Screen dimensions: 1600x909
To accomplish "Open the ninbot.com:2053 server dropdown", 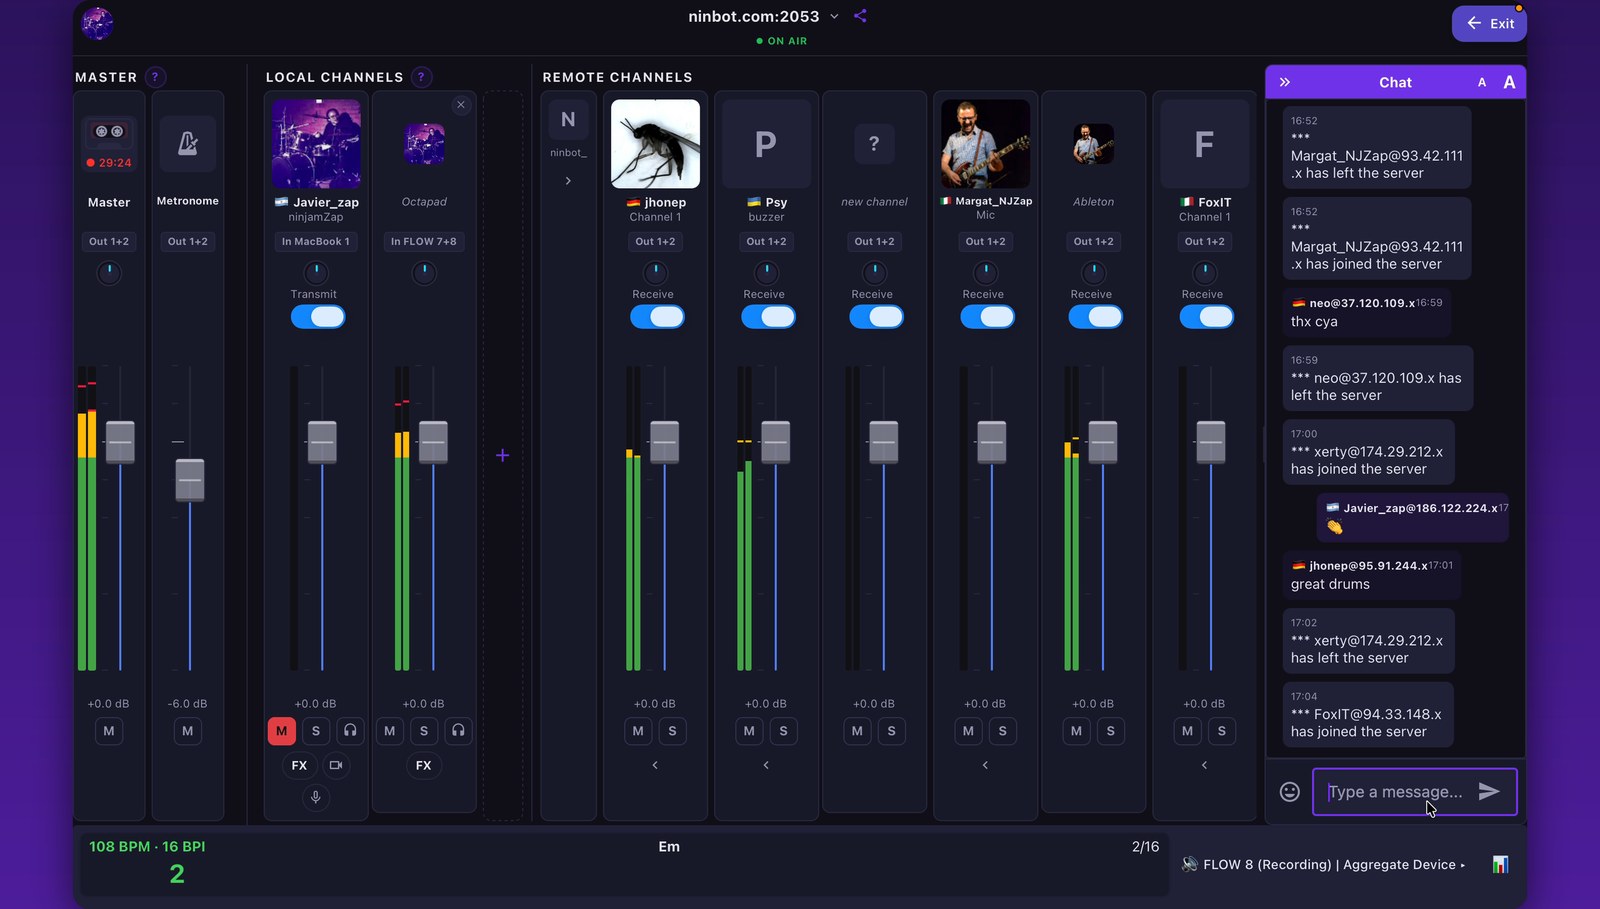I will 763,16.
